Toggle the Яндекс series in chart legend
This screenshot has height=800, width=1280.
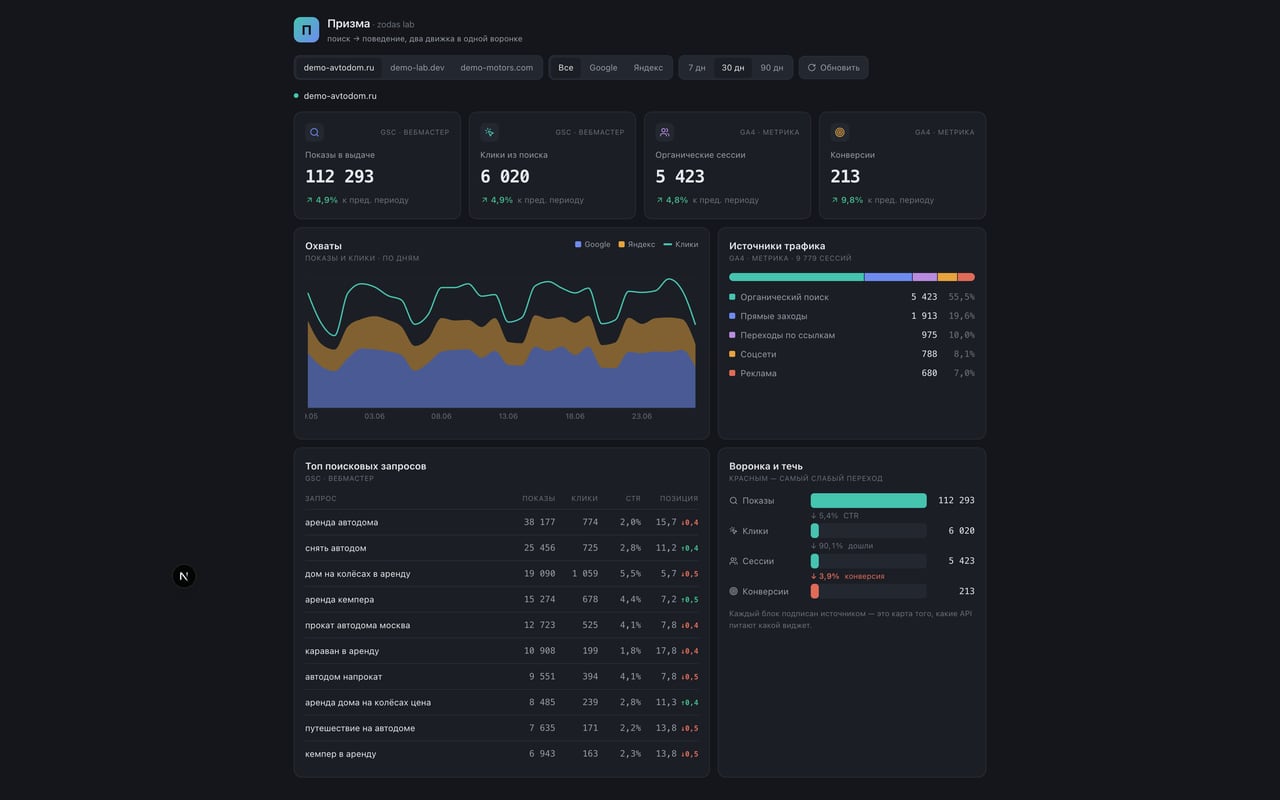637,244
